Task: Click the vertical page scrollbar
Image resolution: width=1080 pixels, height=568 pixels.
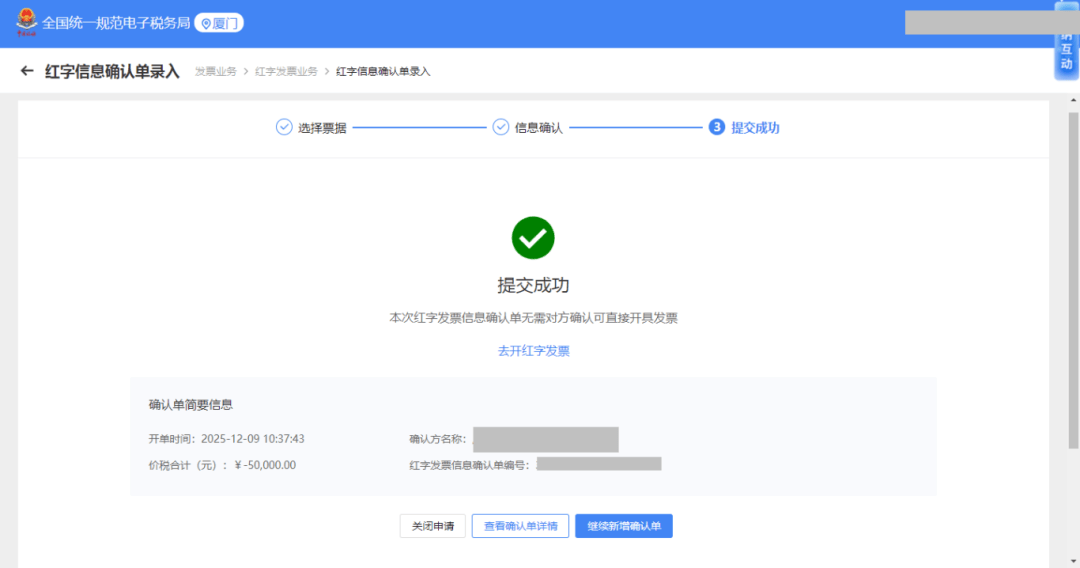Action: [1073, 300]
